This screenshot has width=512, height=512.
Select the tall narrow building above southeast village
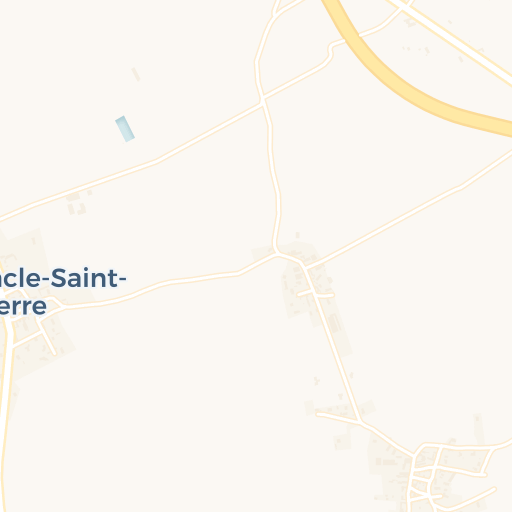478,429
